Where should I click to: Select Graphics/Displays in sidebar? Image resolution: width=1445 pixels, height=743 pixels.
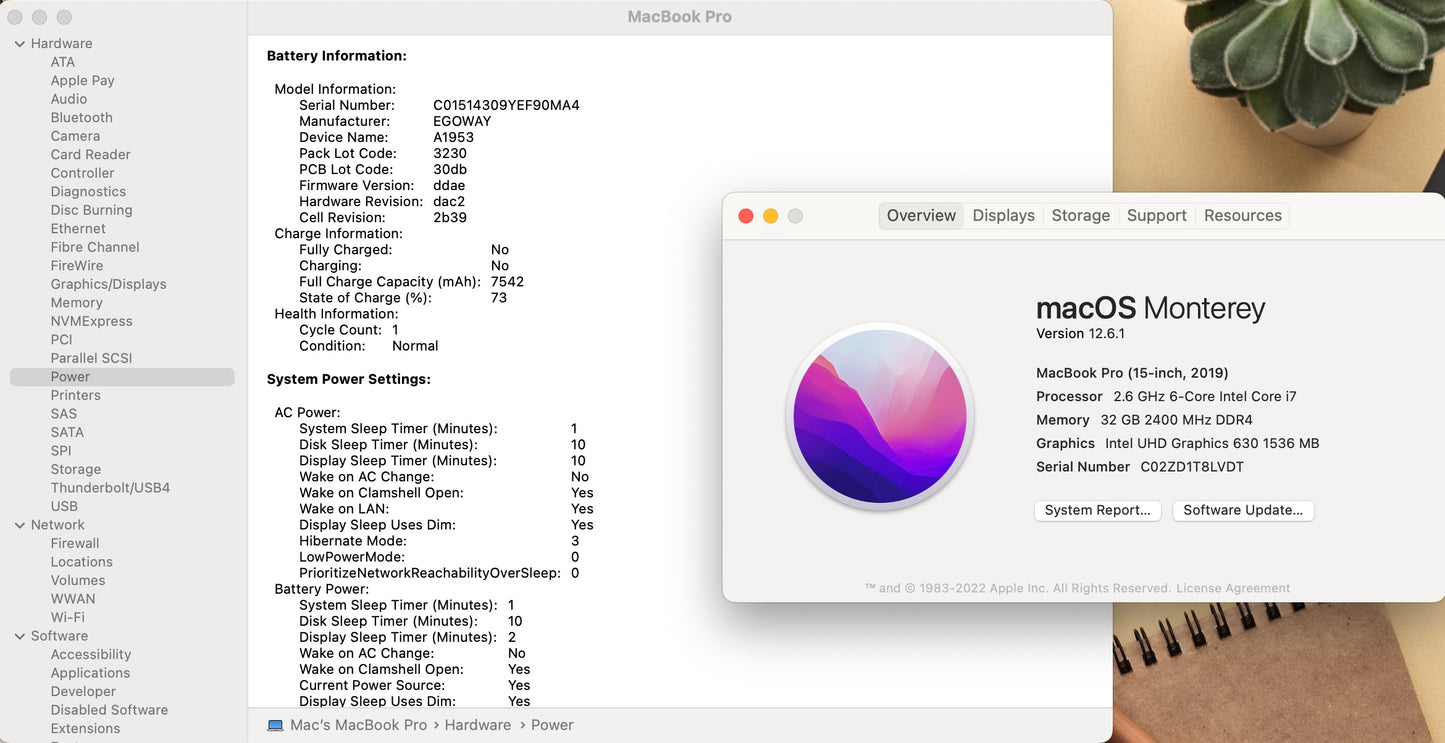(x=108, y=284)
